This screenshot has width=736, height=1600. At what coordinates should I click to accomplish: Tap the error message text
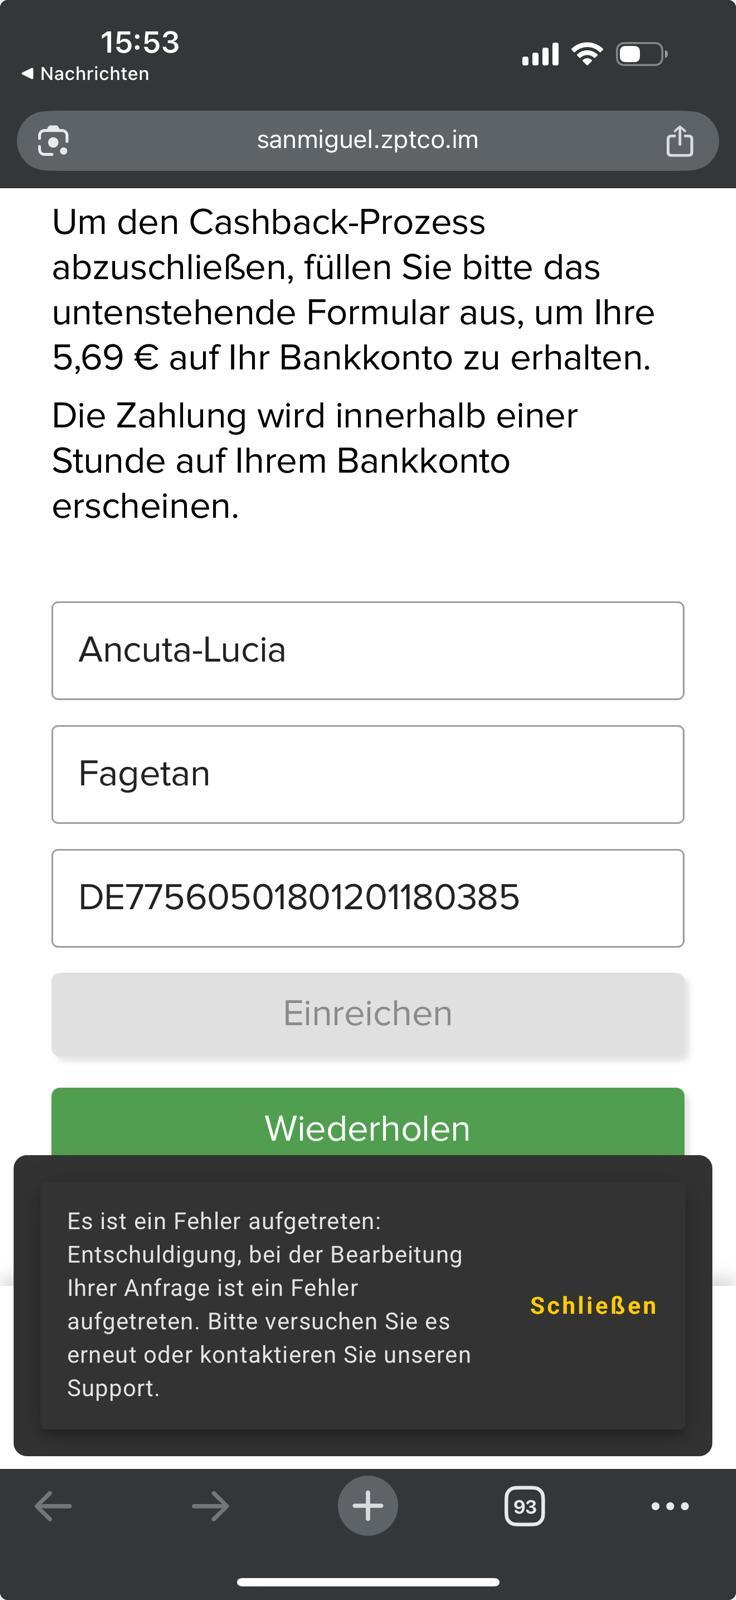[x=270, y=1304]
